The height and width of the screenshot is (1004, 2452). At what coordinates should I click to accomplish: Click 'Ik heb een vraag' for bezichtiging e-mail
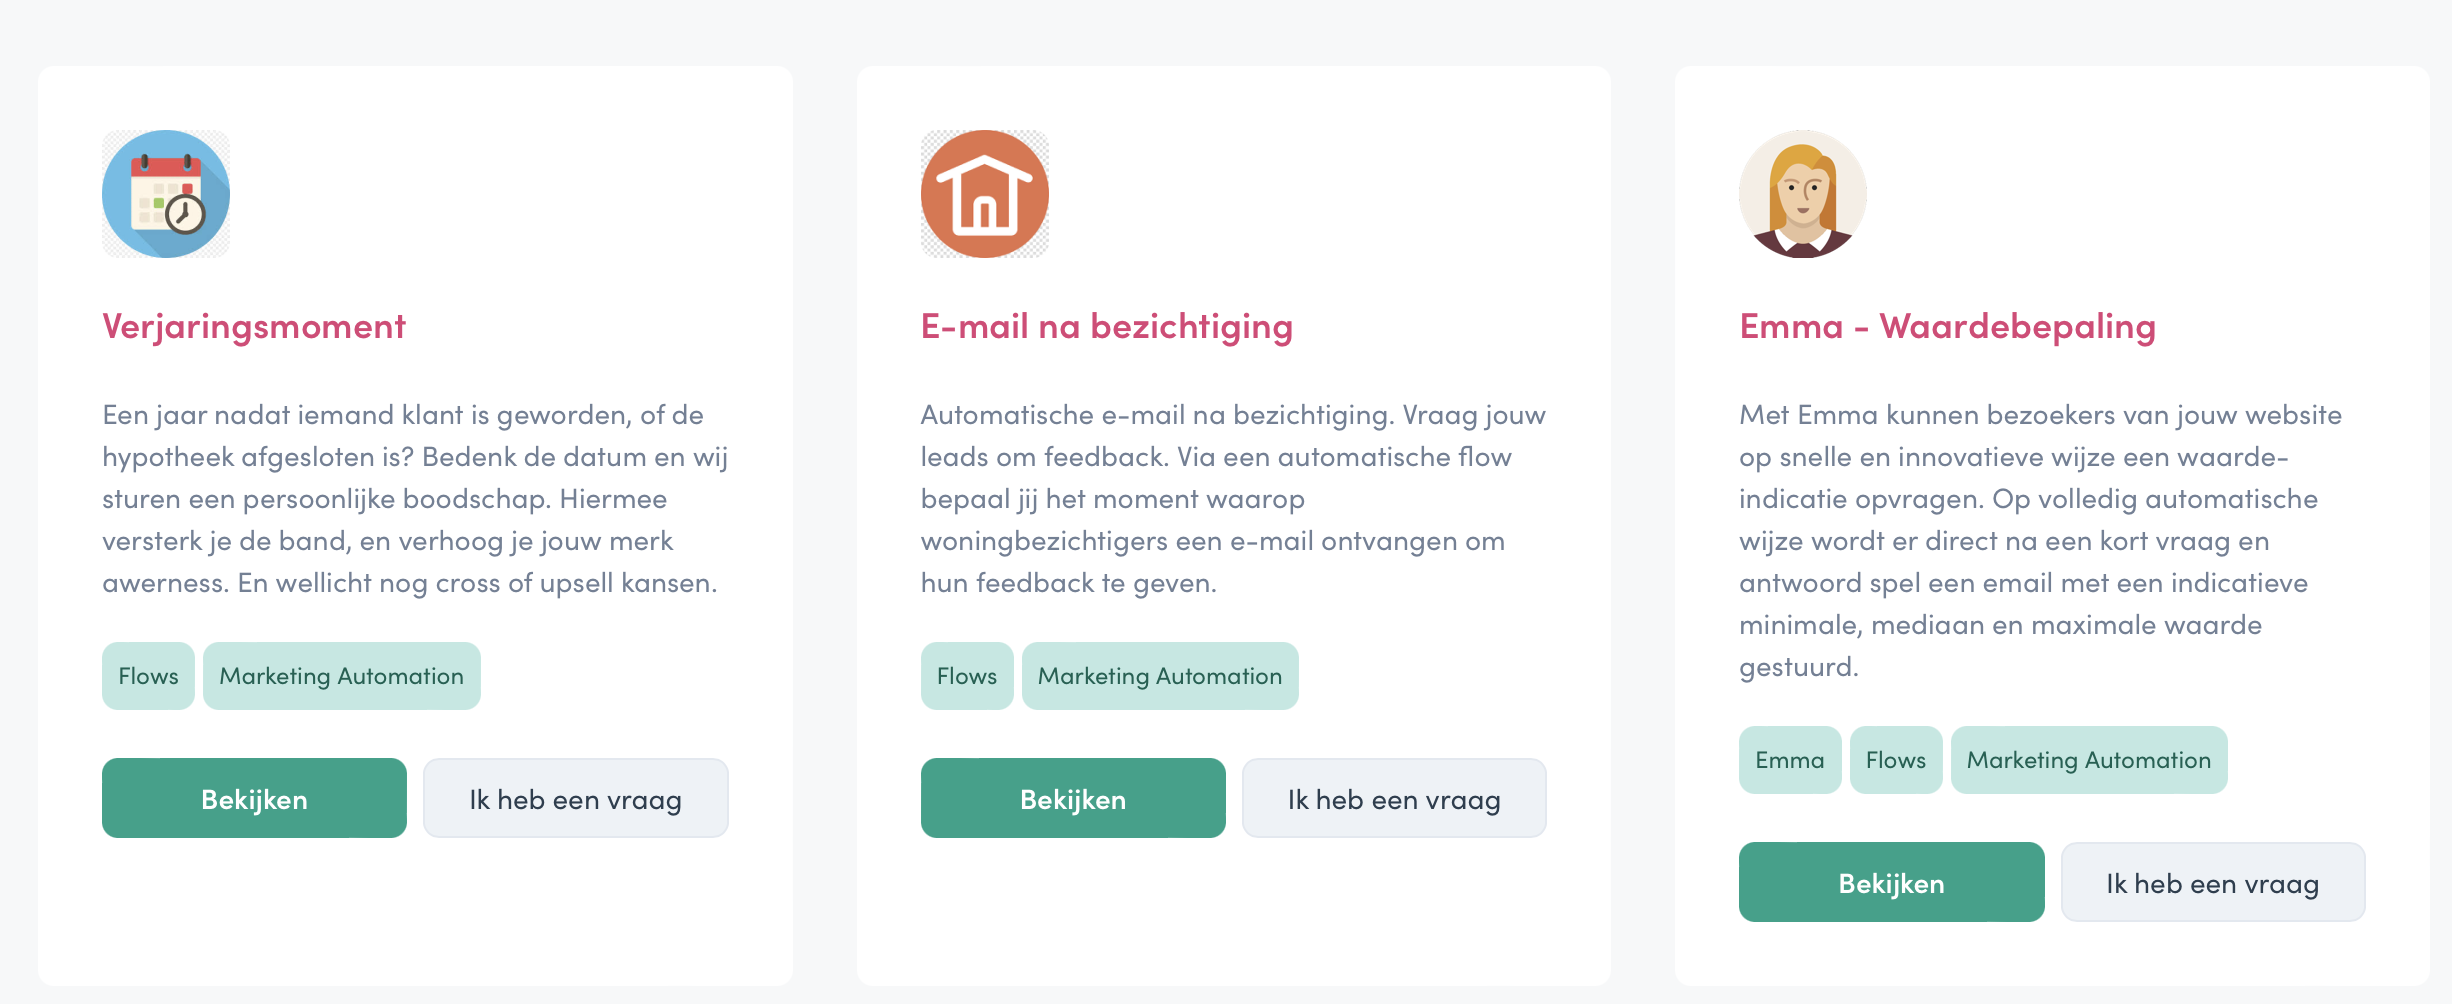point(1394,798)
